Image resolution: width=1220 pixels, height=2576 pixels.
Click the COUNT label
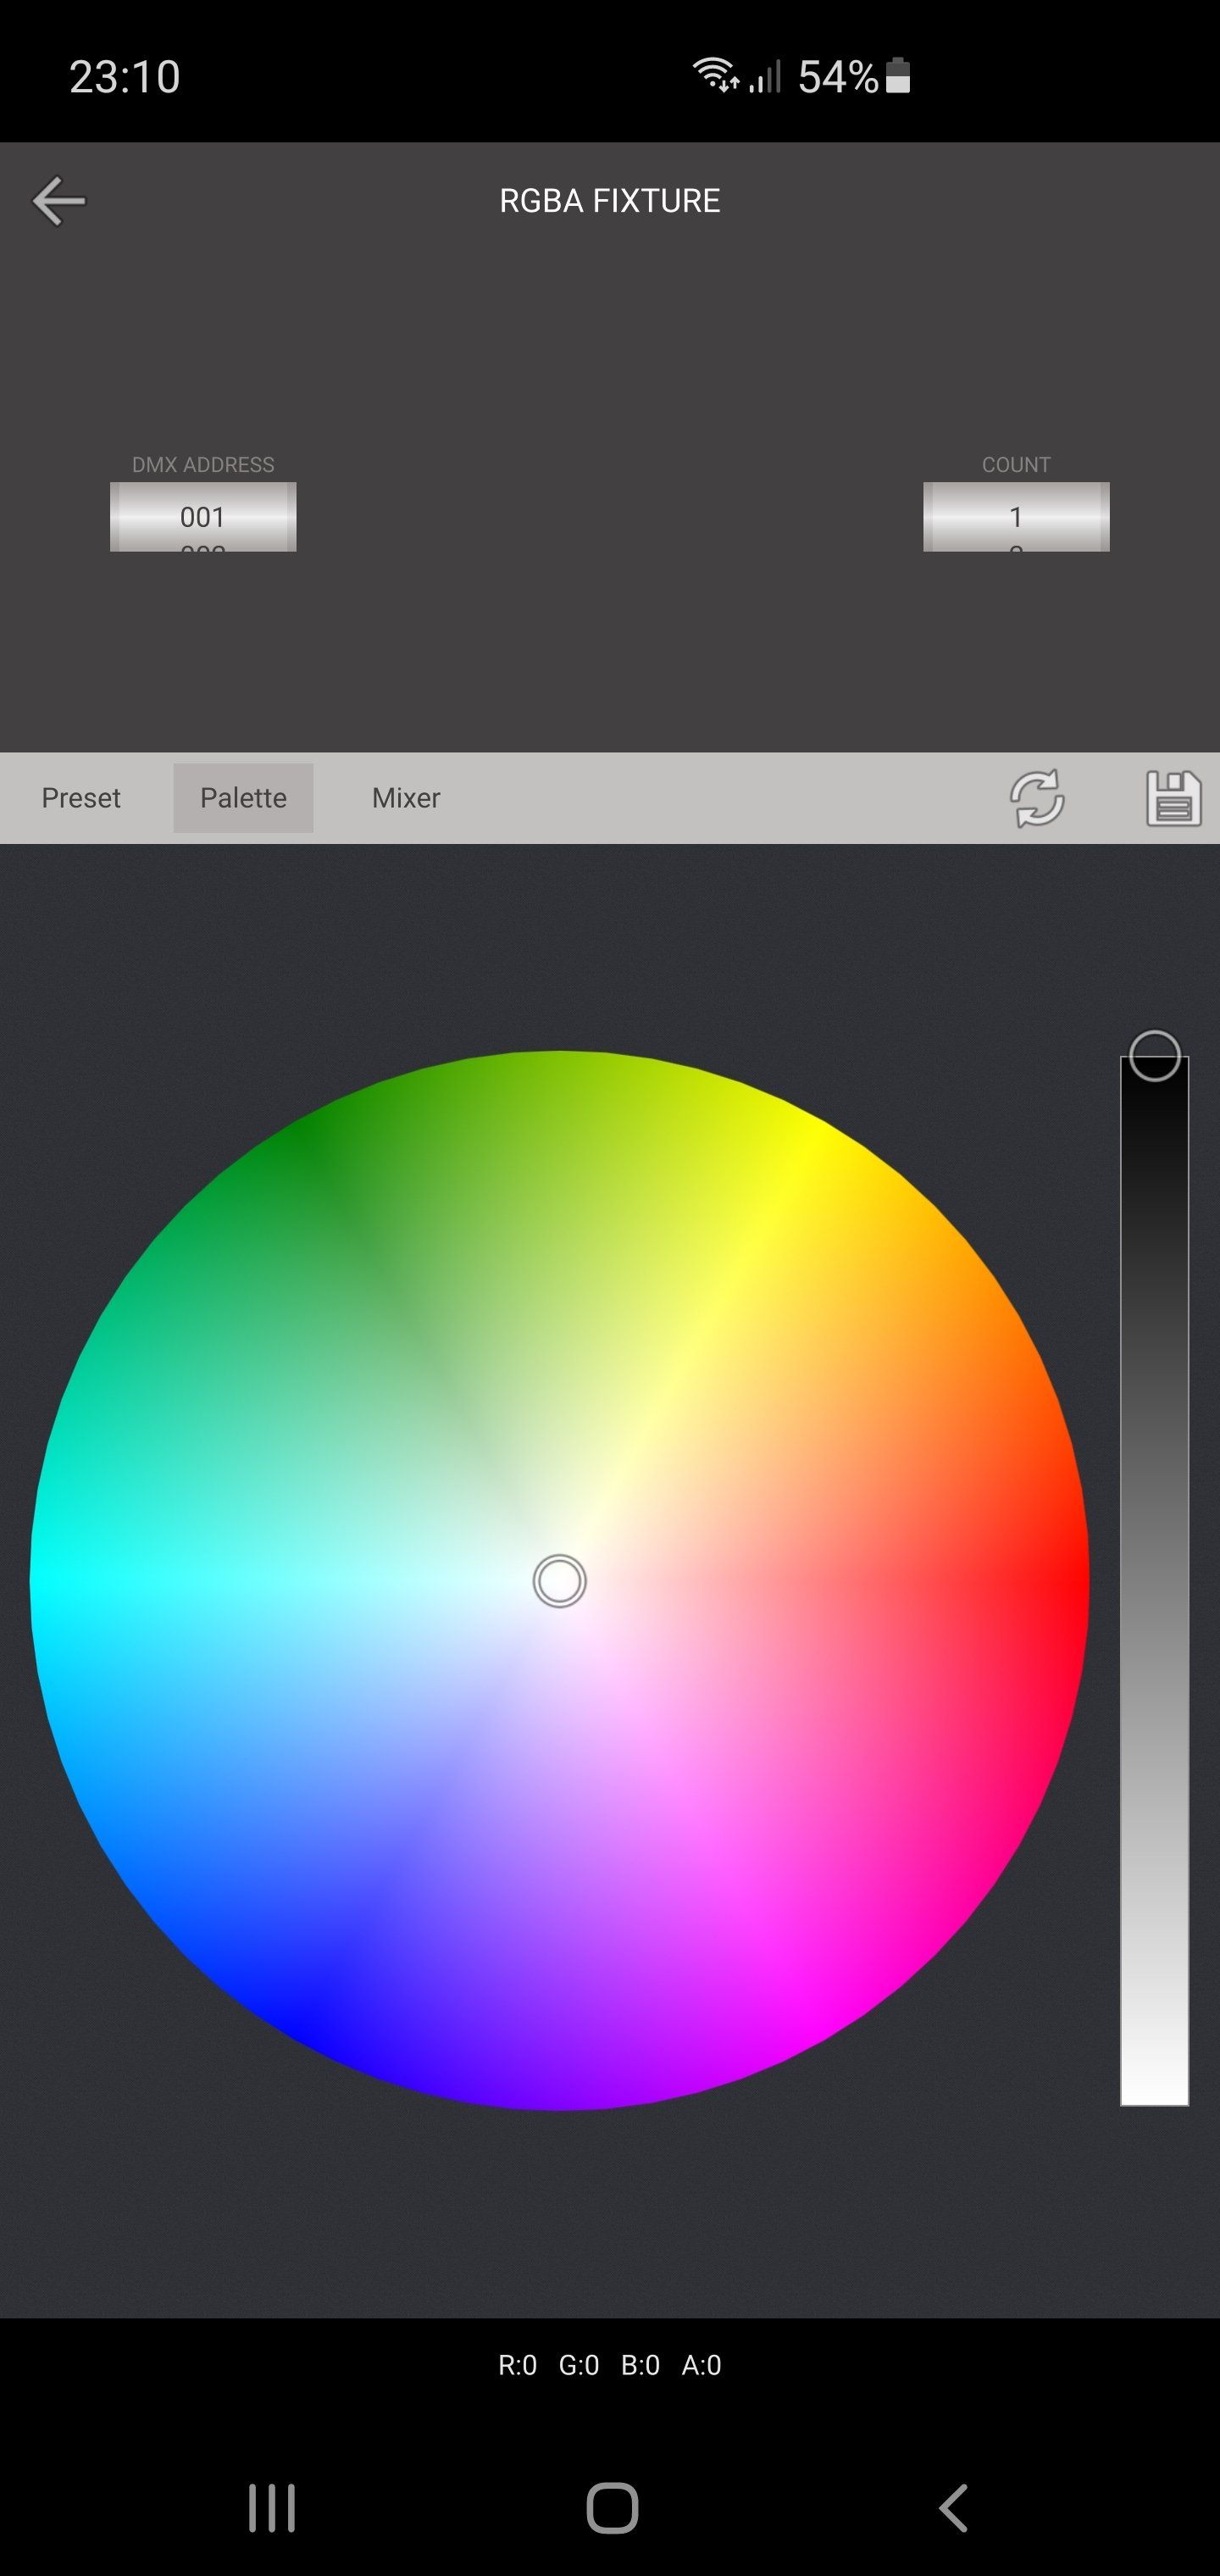point(1016,465)
